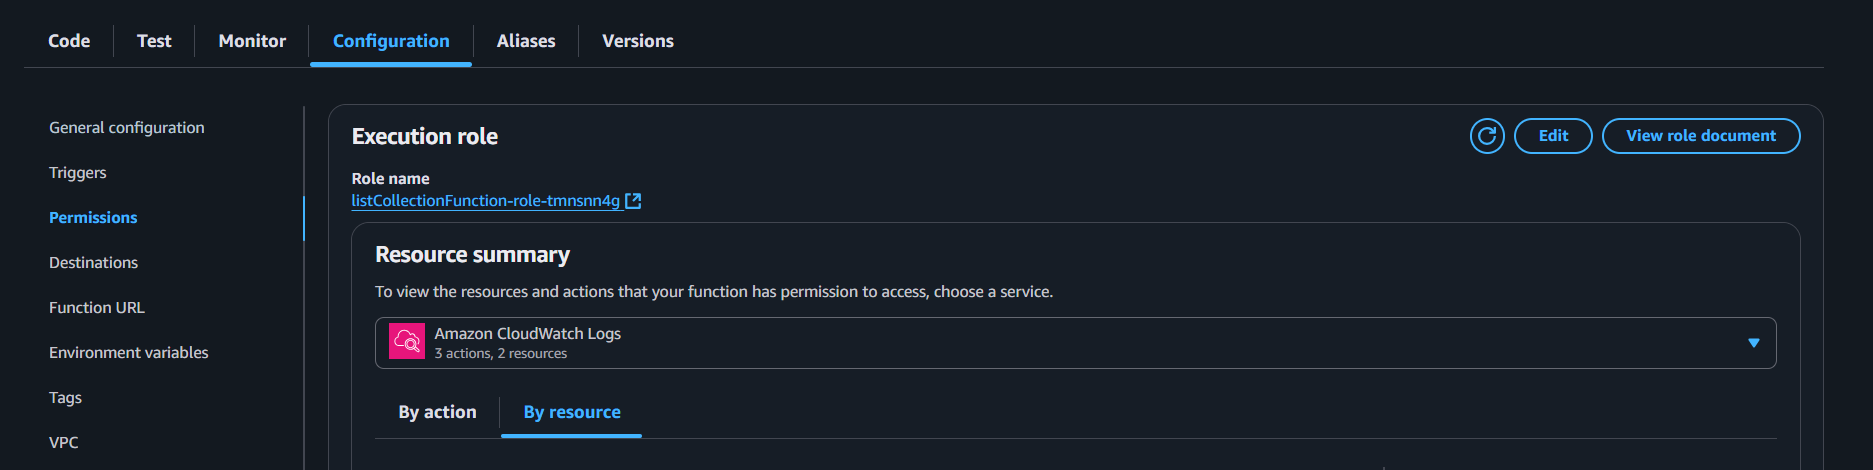Switch to the Test tab
Screen dimensions: 1873x470
click(x=154, y=41)
